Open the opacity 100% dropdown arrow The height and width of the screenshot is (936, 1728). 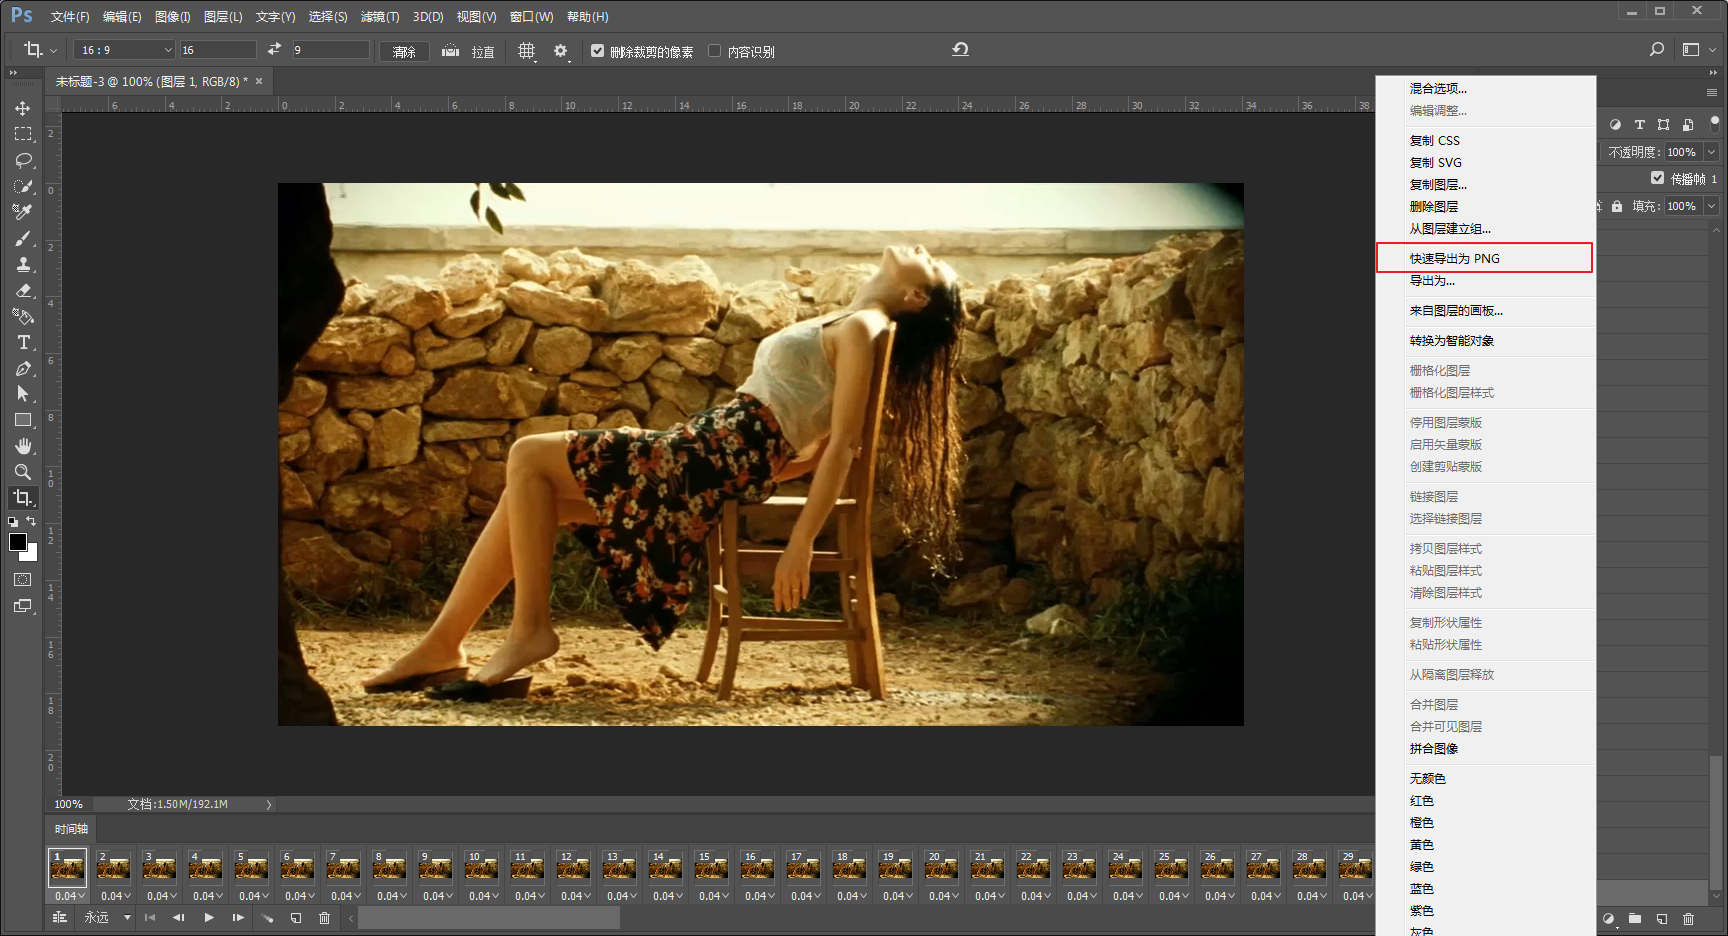point(1711,152)
